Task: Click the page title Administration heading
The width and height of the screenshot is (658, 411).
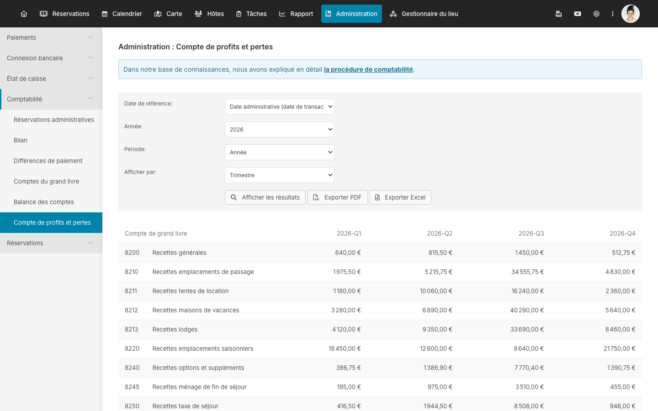Action: click(x=195, y=47)
